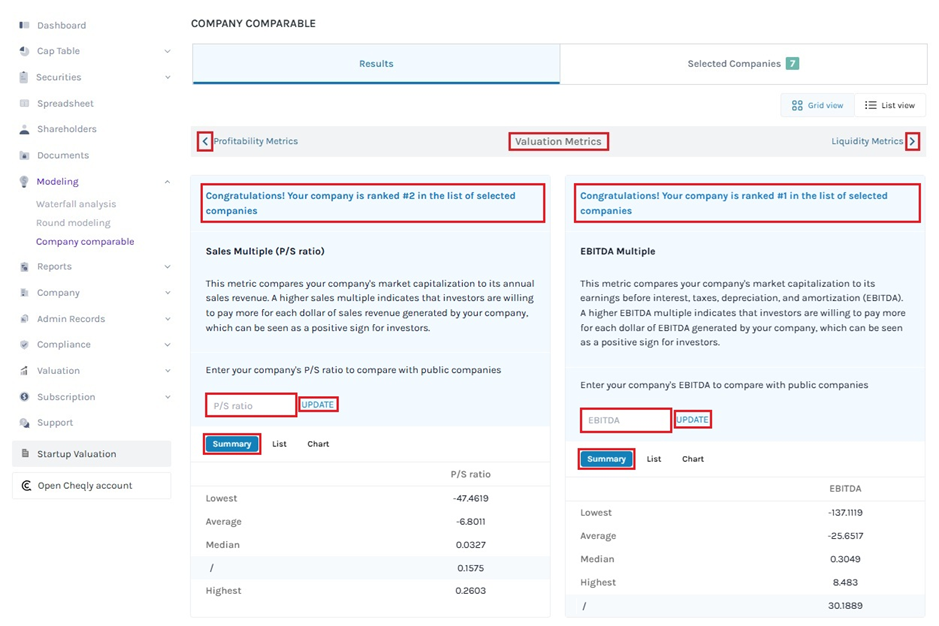Click the Valuation chart icon

pos(24,371)
